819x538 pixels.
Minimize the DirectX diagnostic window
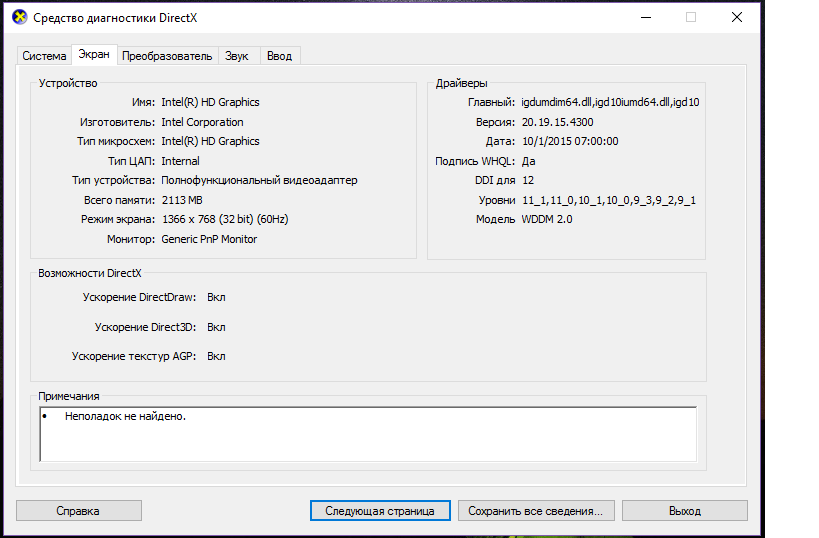point(646,18)
